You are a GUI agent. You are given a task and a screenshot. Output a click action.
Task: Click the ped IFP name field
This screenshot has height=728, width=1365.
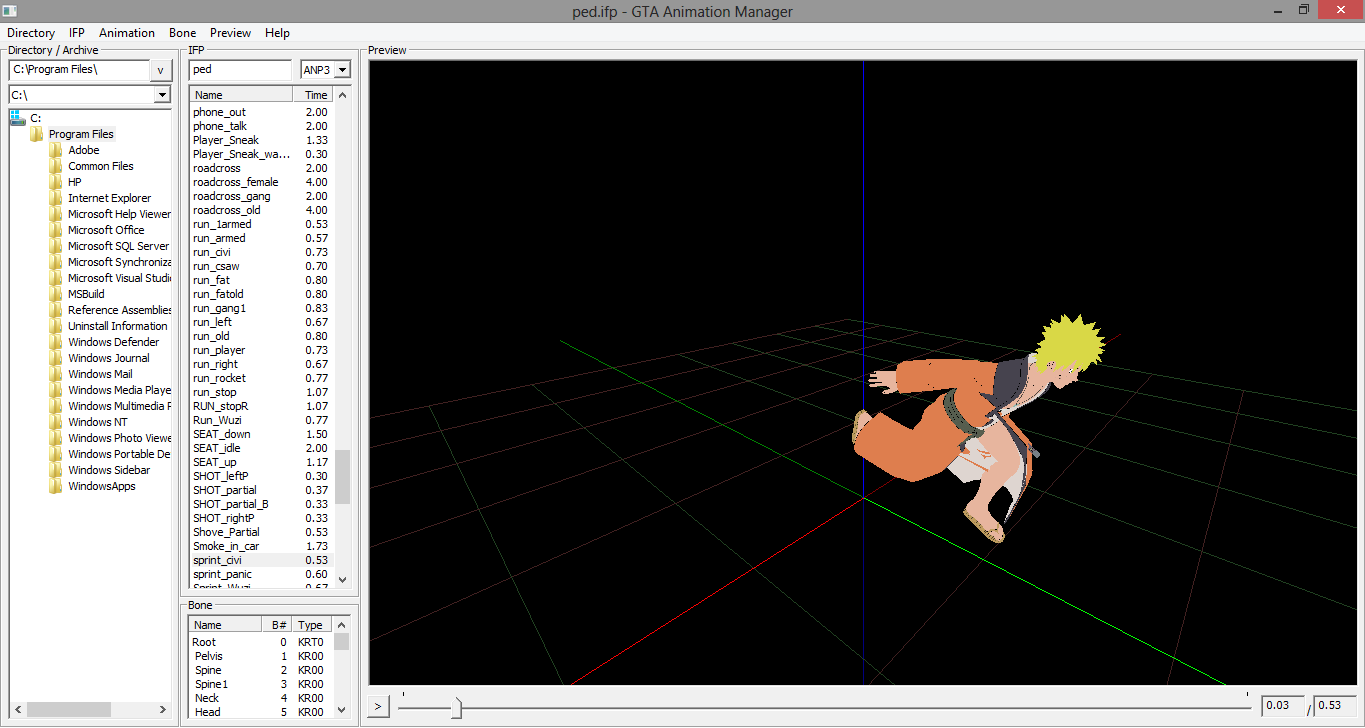tap(240, 70)
